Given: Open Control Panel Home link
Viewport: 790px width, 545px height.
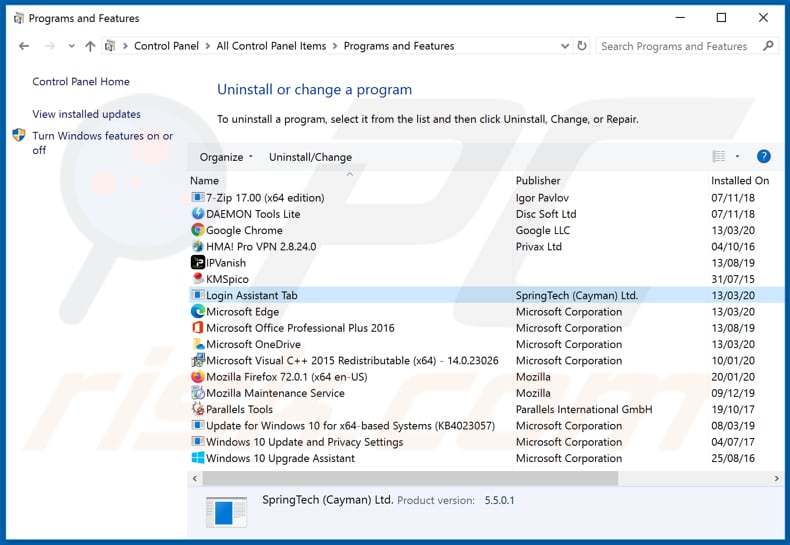Looking at the screenshot, I should coord(81,82).
